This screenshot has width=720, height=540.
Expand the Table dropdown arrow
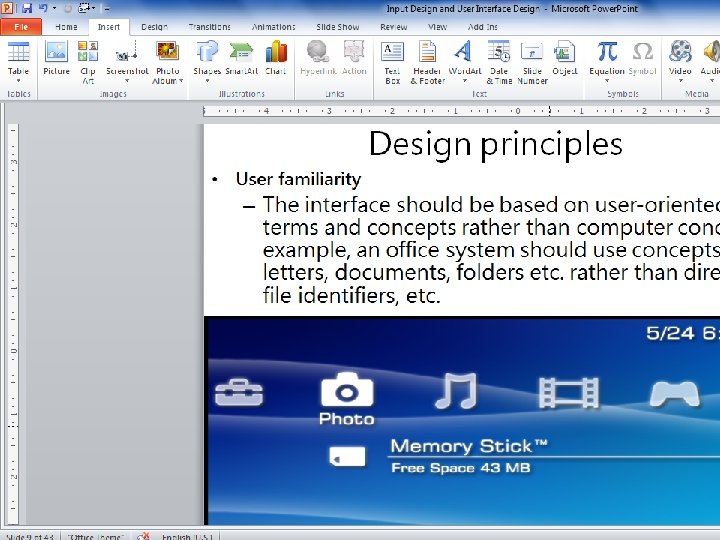click(18, 81)
